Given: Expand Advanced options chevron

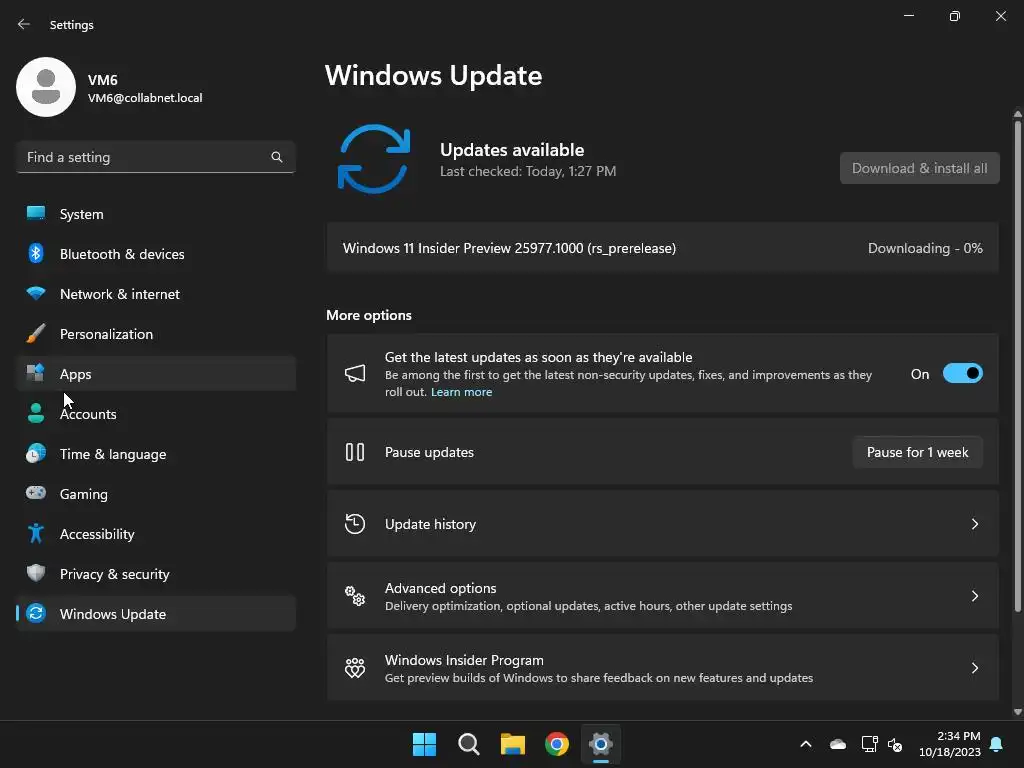Looking at the screenshot, I should [x=974, y=596].
